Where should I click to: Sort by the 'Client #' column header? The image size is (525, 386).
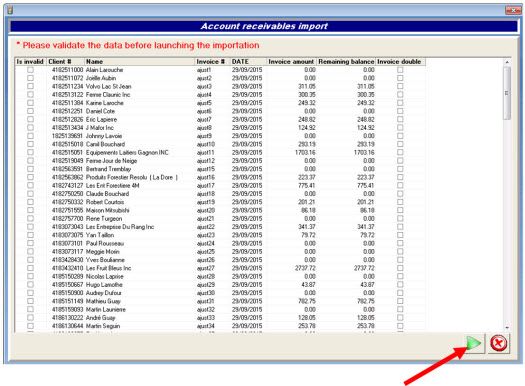click(65, 62)
